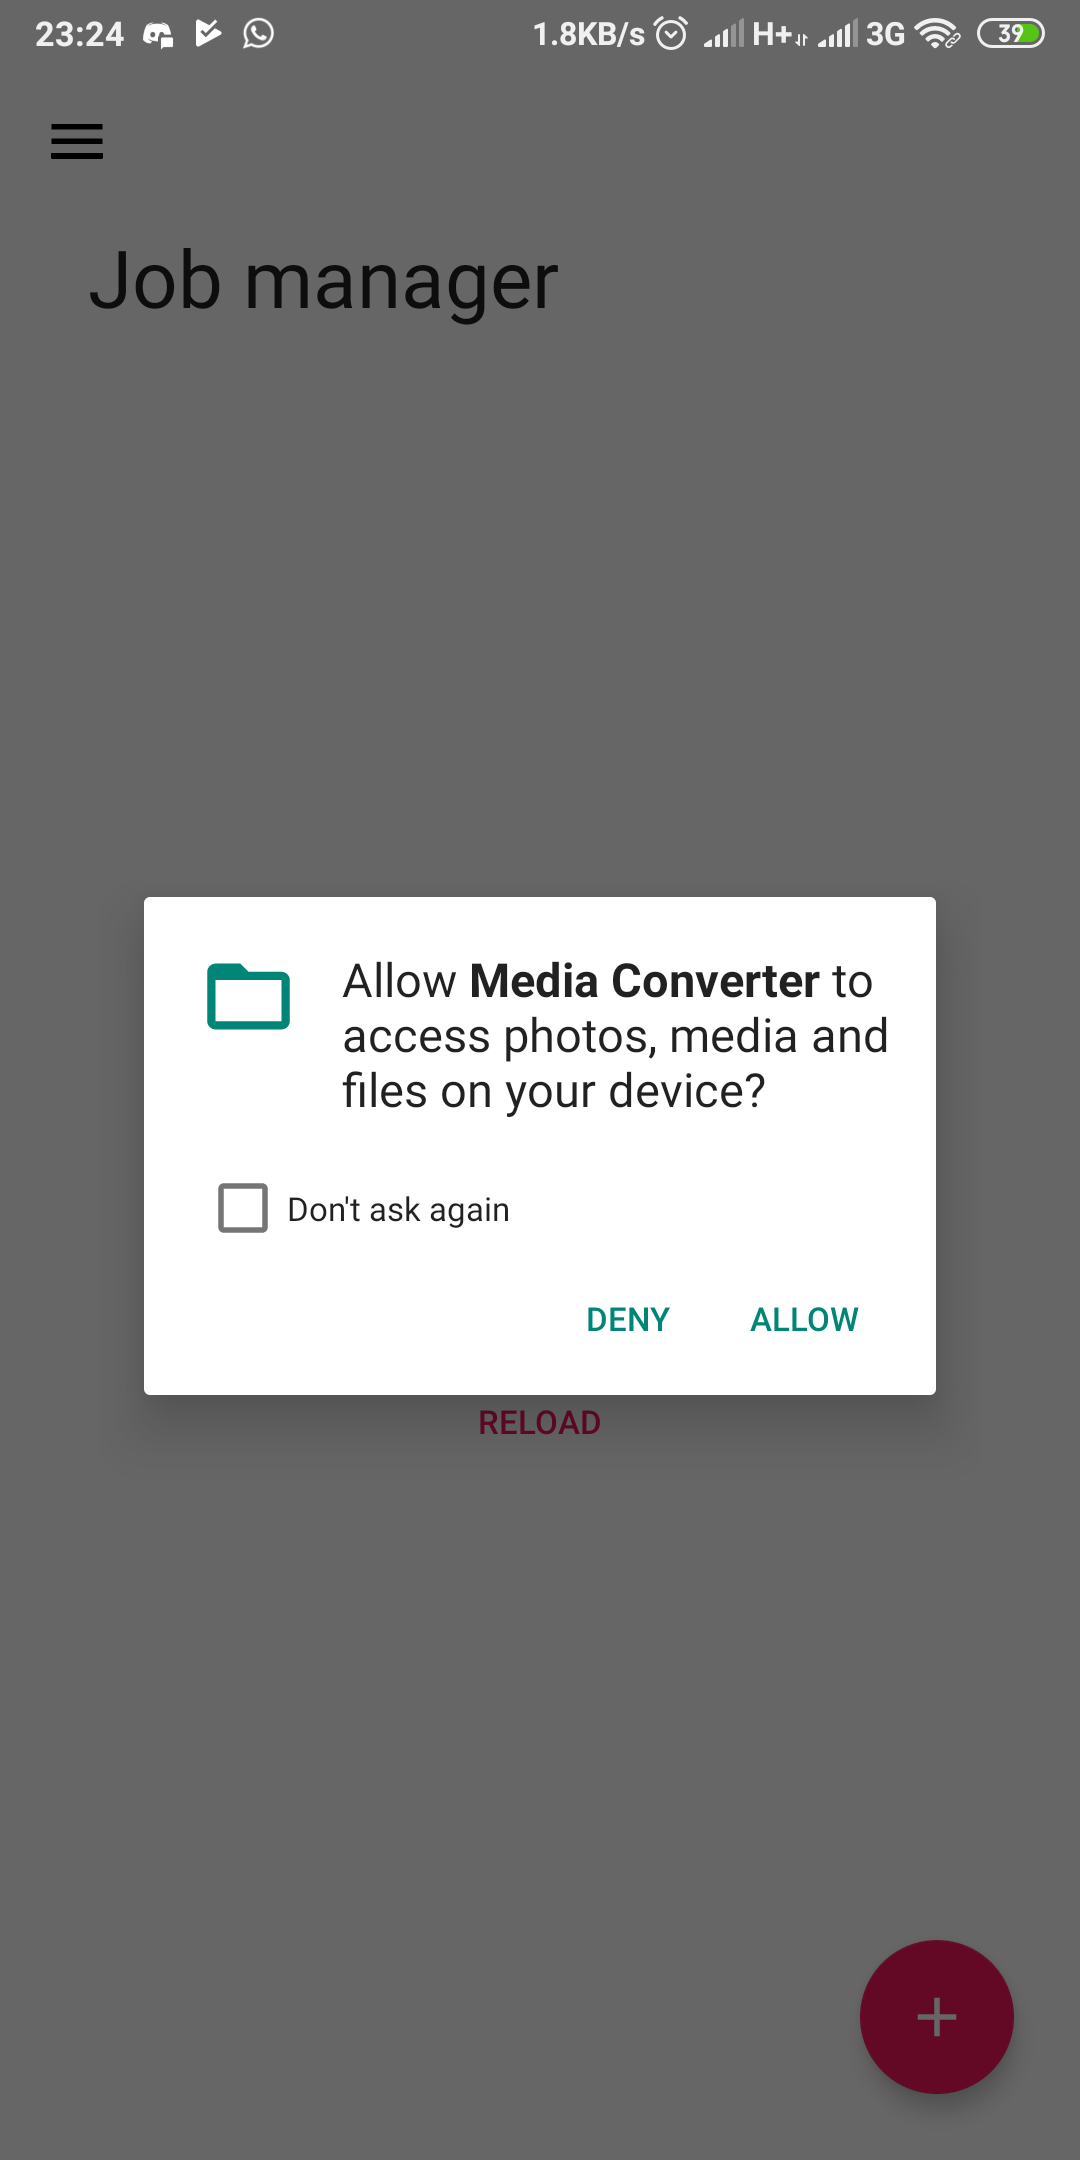1080x2160 pixels.
Task: Tap the alarm clock status icon
Action: (671, 34)
